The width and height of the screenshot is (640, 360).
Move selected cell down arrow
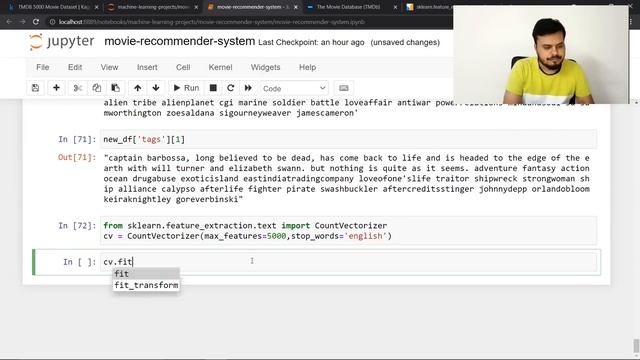tap(156, 88)
